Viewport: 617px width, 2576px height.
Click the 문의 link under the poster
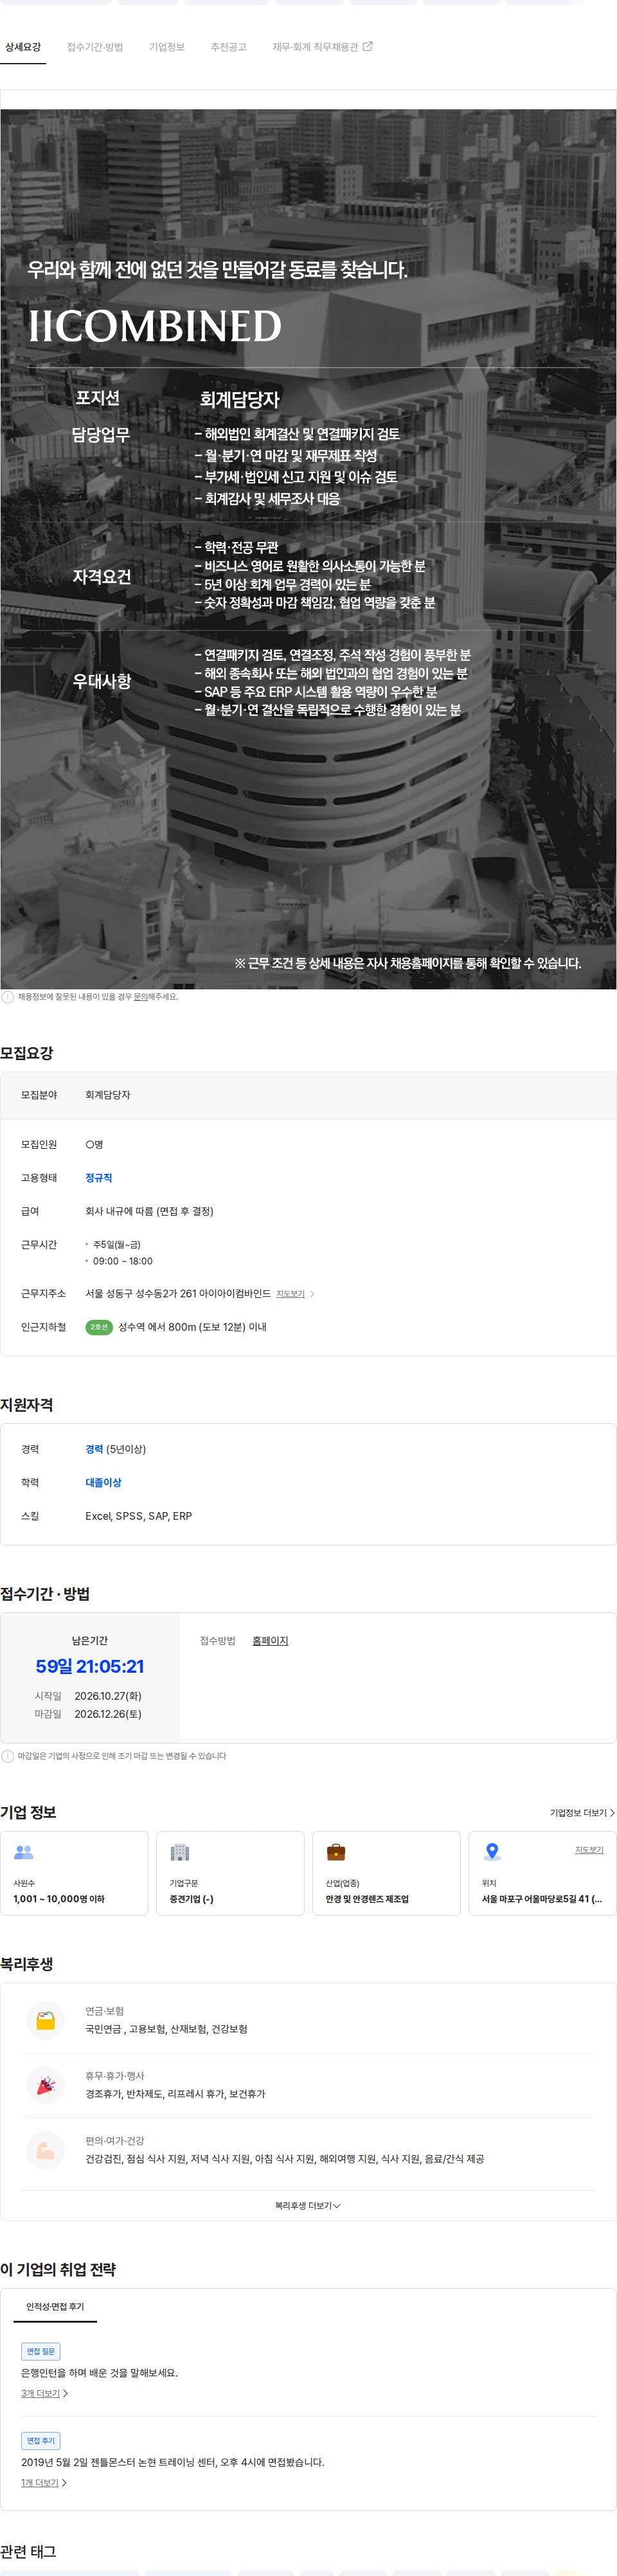(140, 997)
